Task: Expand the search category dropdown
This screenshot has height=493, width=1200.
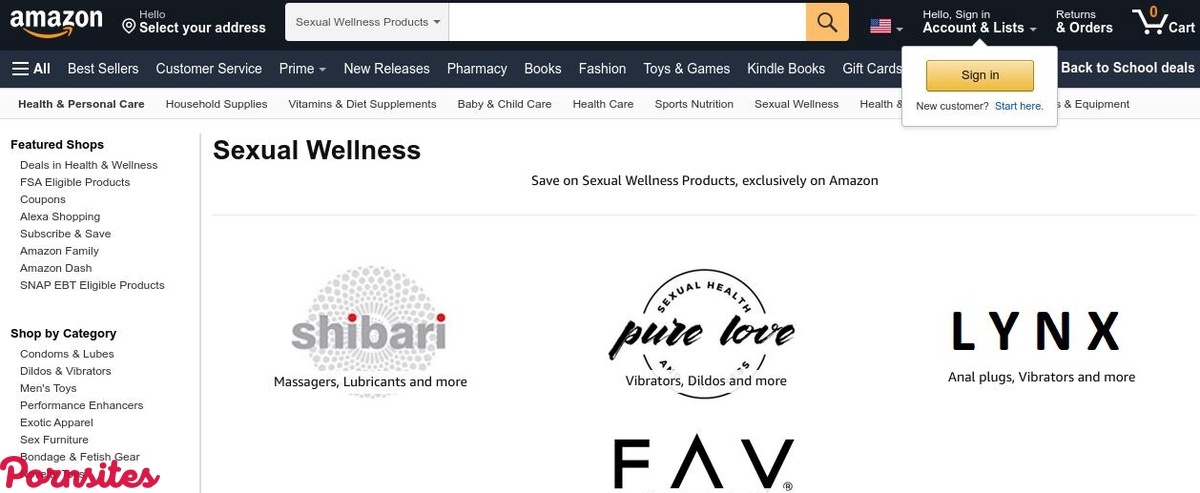Action: click(x=367, y=22)
